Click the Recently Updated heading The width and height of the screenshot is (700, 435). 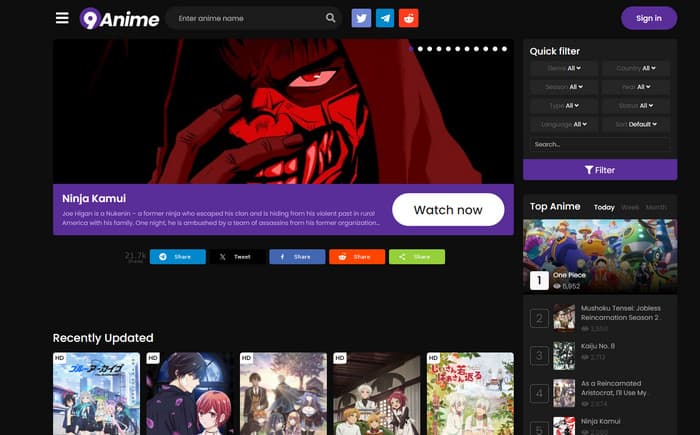coord(103,338)
